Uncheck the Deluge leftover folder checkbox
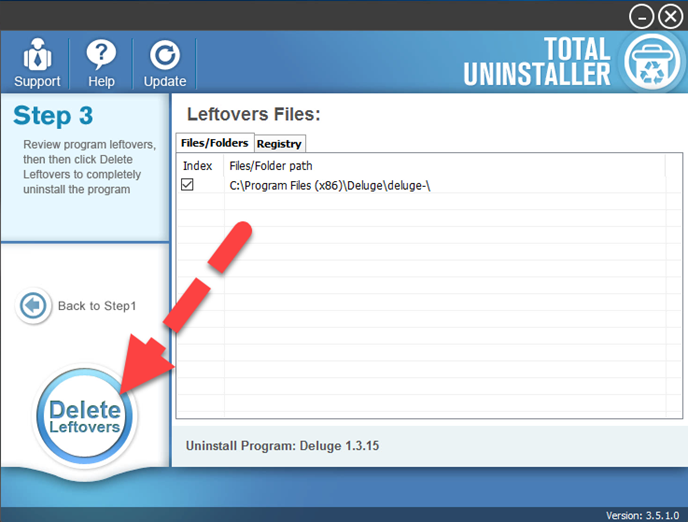The width and height of the screenshot is (688, 522). click(187, 185)
